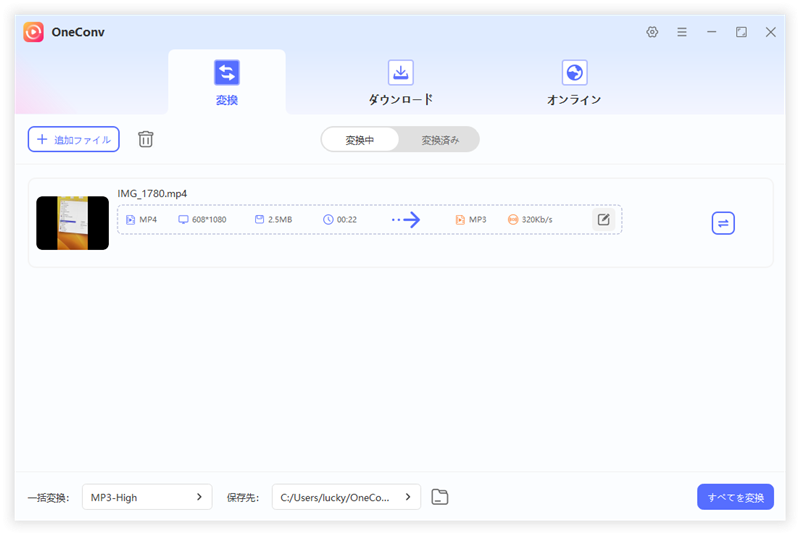This screenshot has width=800, height=535.
Task: Open the output folder icon
Action: click(x=440, y=497)
